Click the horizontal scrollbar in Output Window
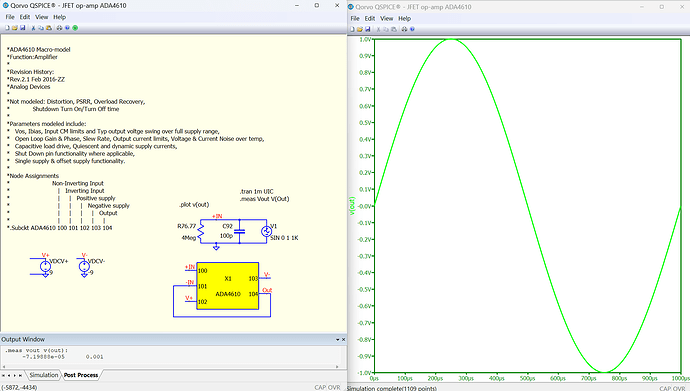Viewport: 690px width, 391px height. click(x=170, y=366)
